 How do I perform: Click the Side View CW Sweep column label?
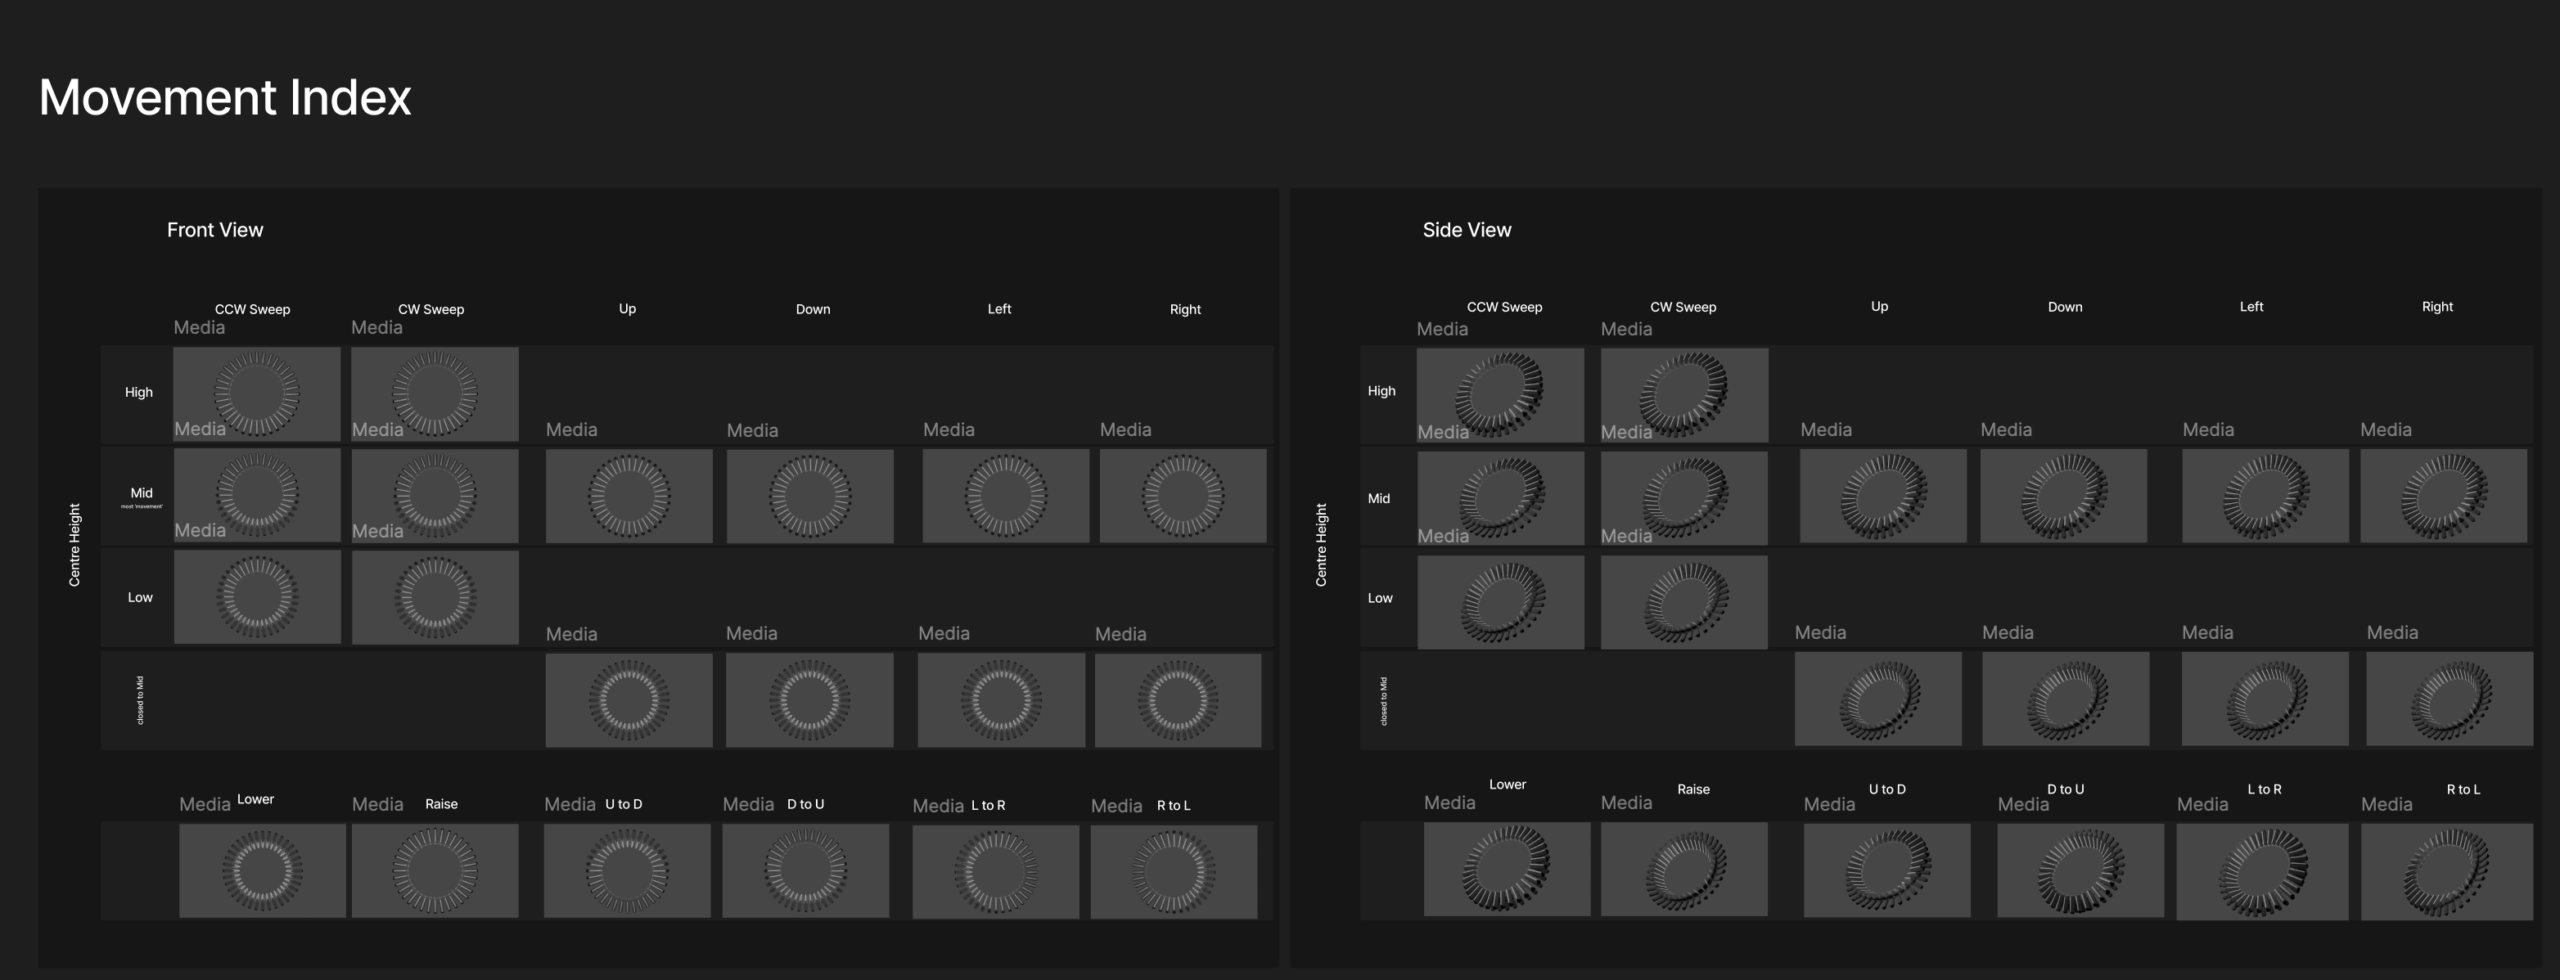[x=1682, y=307]
